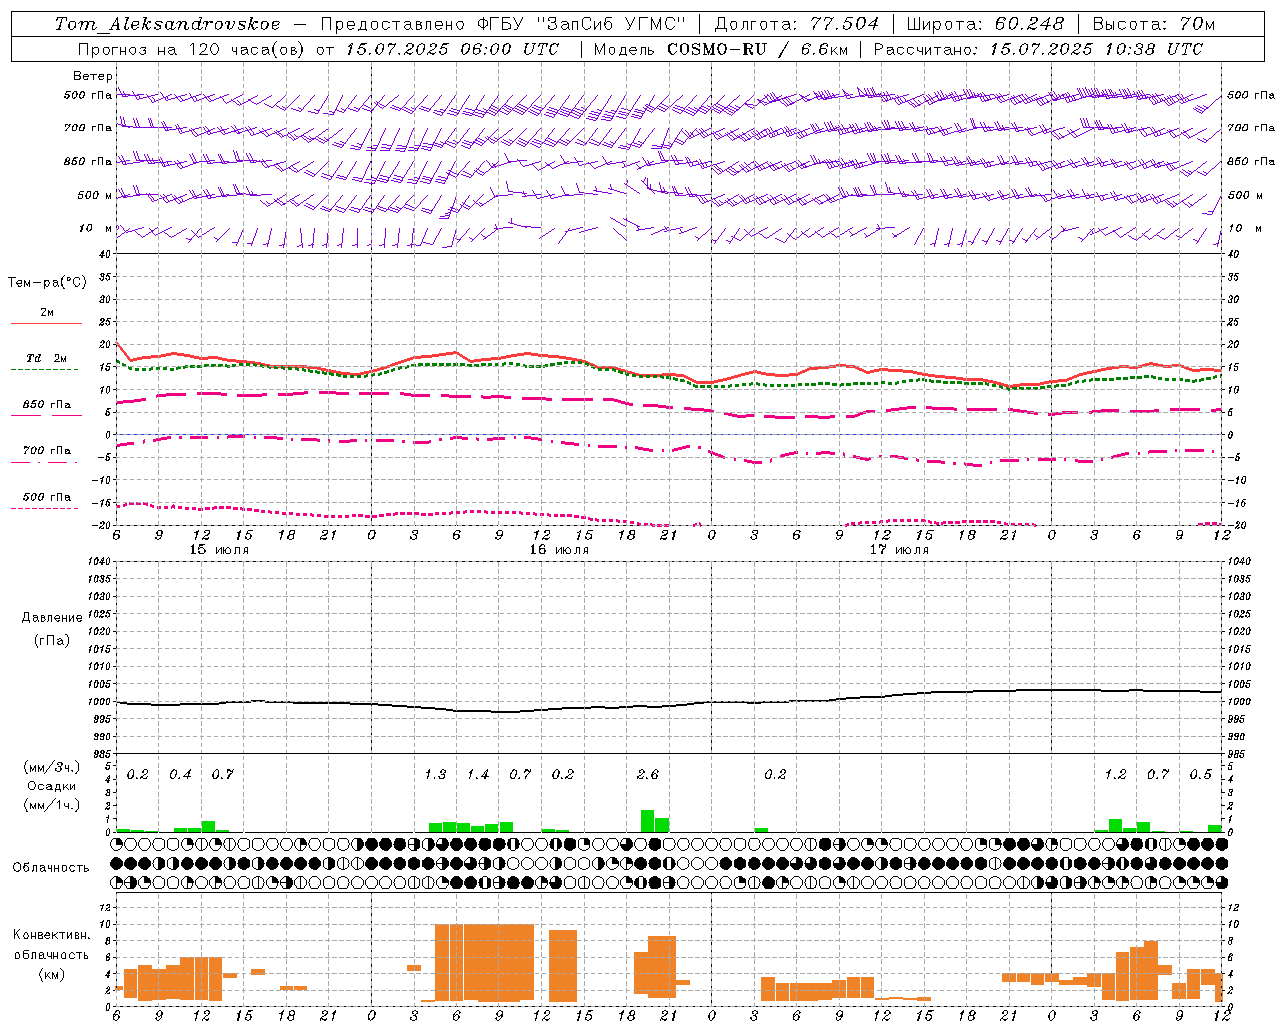Click the tallest green precipitation bar under 2.6
Screen dimensions: 1280x1024
coord(647,821)
